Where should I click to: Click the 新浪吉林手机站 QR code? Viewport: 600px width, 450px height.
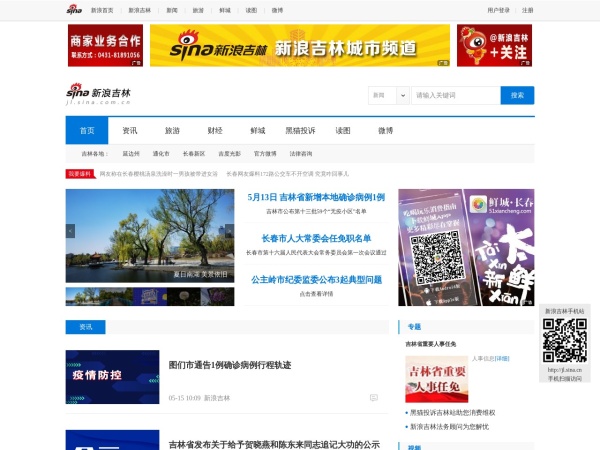tap(565, 341)
